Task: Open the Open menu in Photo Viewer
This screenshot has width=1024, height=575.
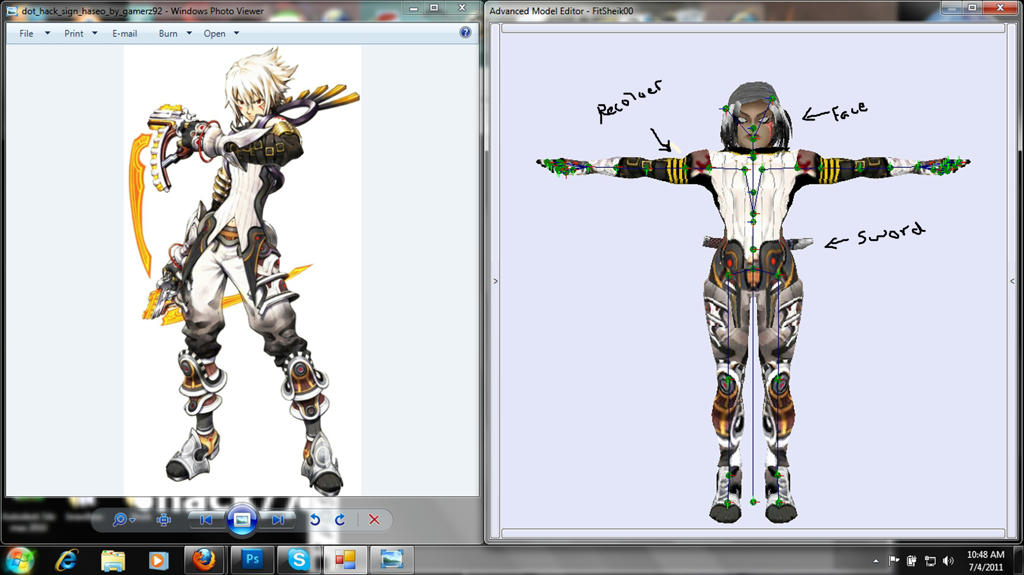Action: [221, 33]
